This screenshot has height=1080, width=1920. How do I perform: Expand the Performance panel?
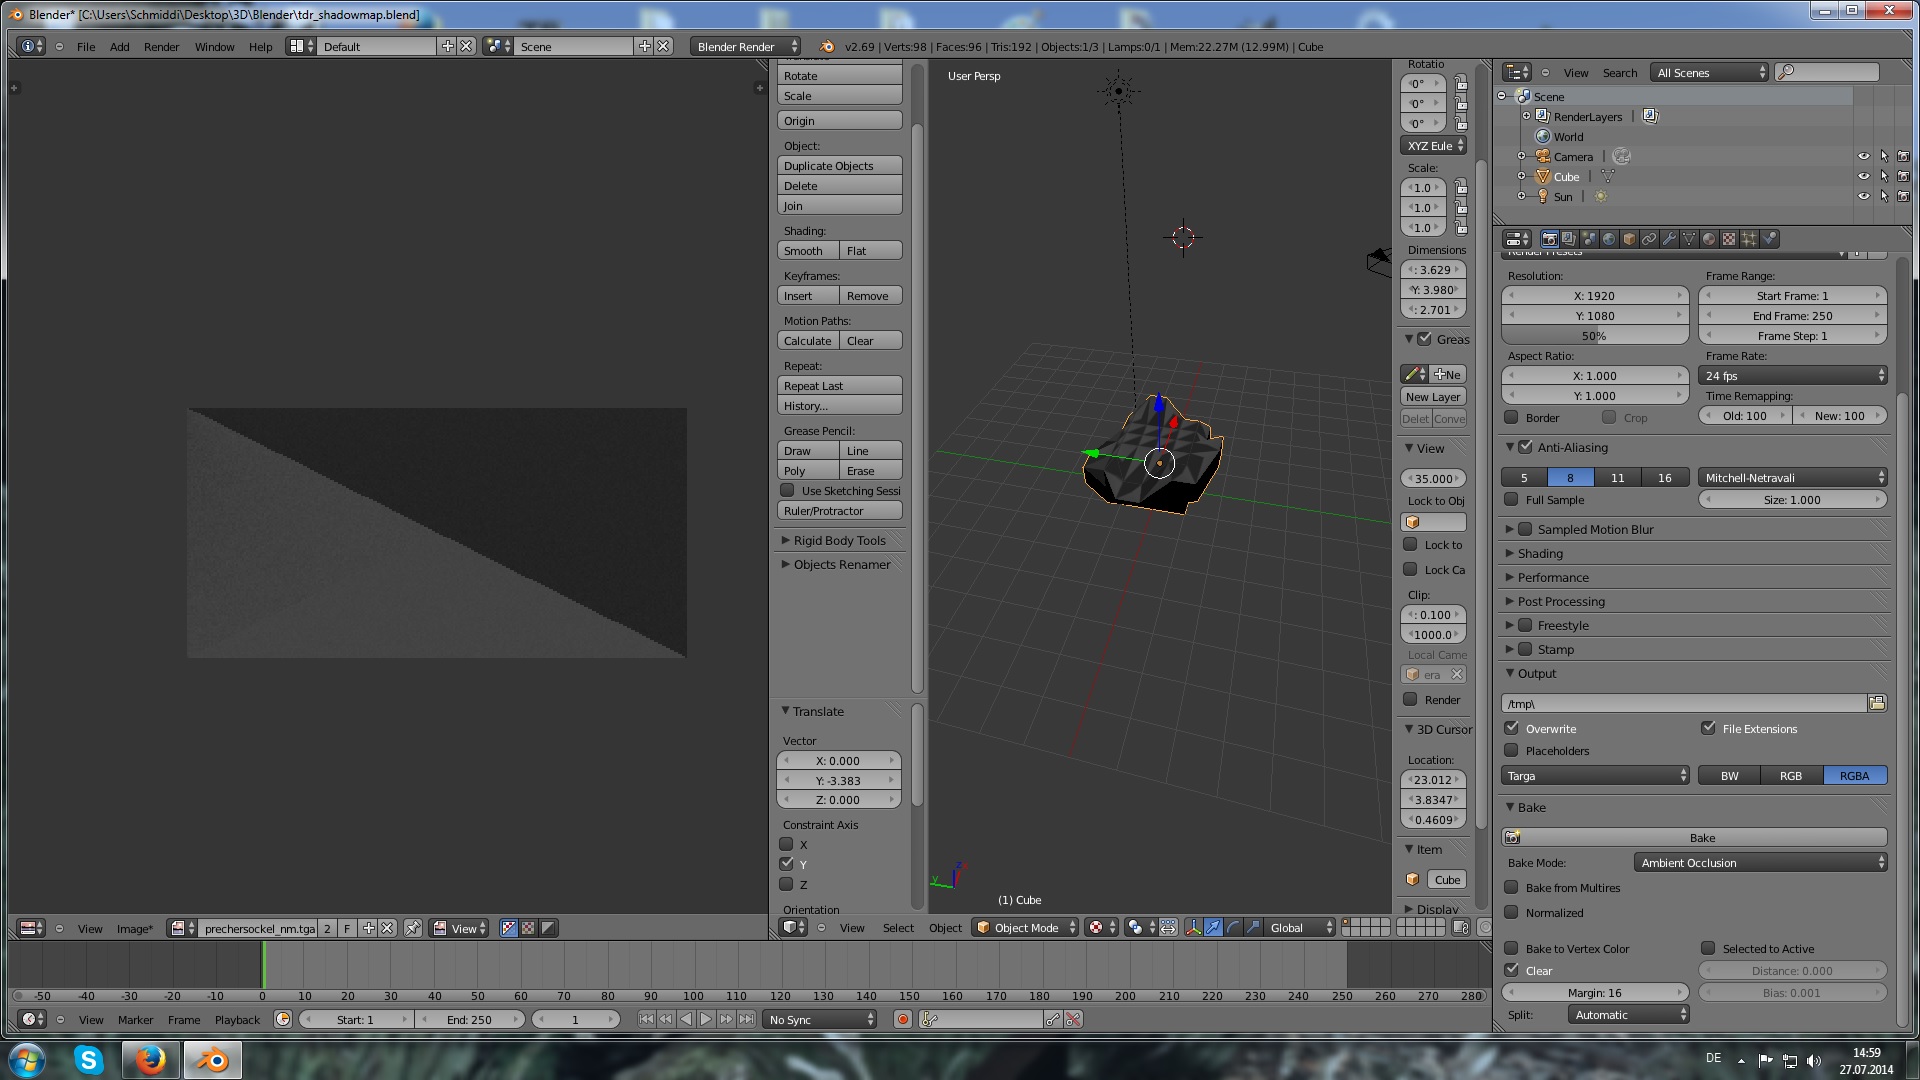(1552, 577)
